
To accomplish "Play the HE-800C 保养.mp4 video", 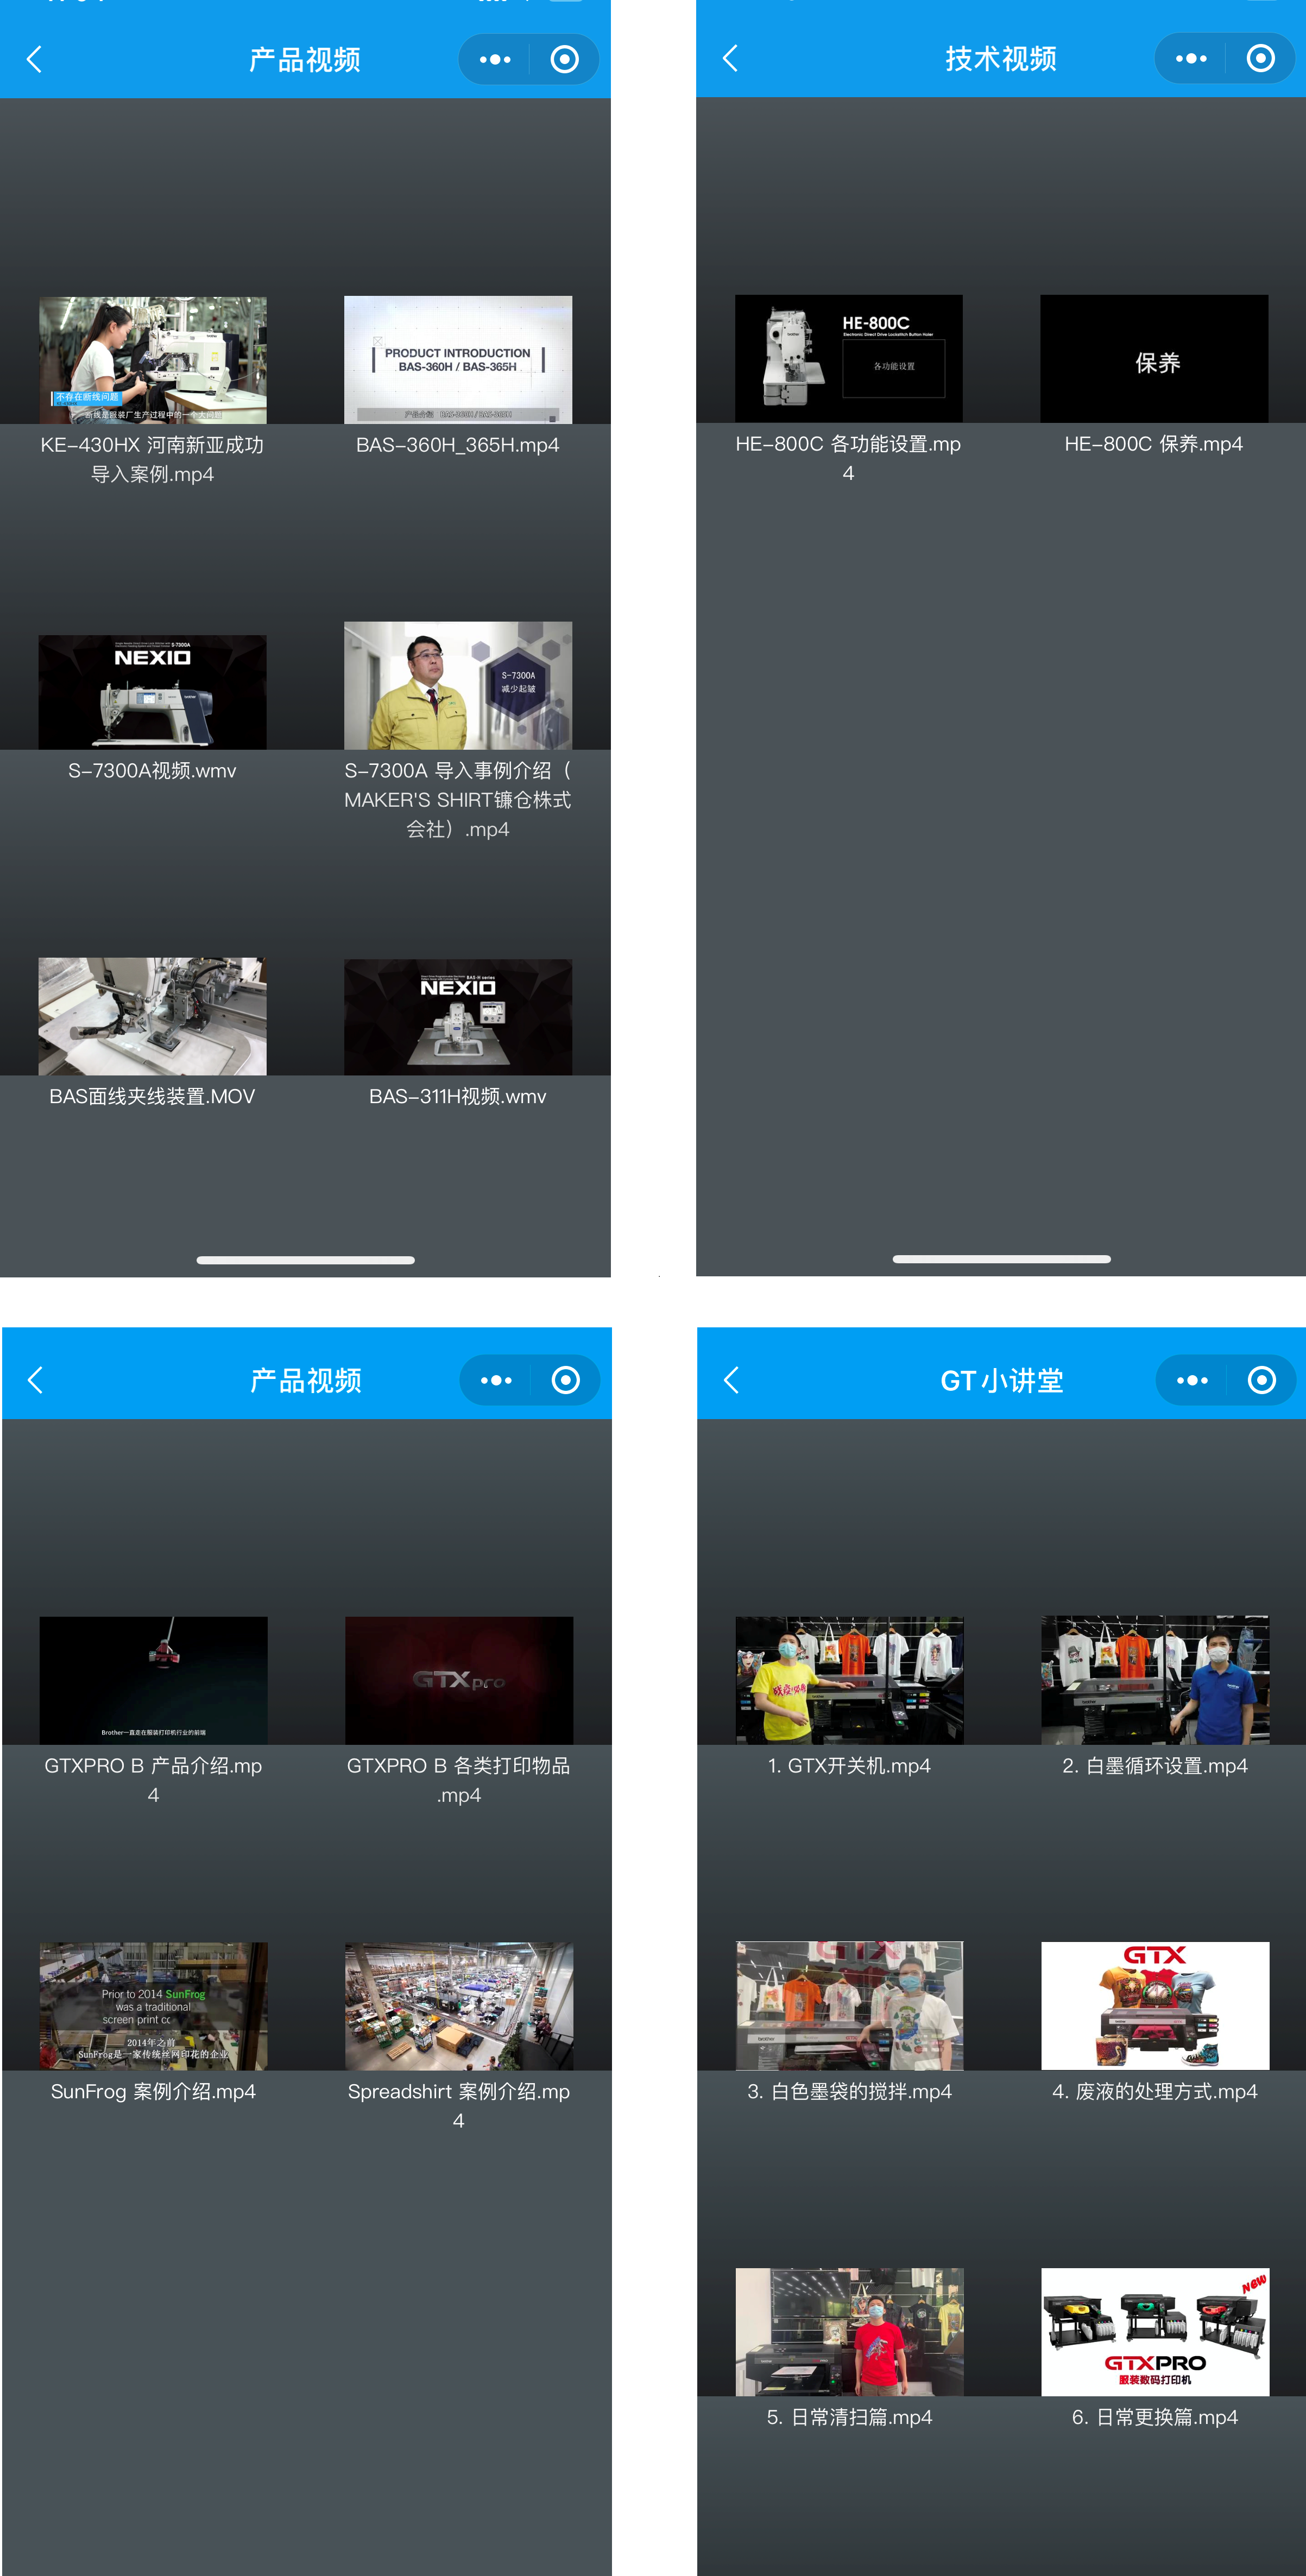I will coord(1154,358).
